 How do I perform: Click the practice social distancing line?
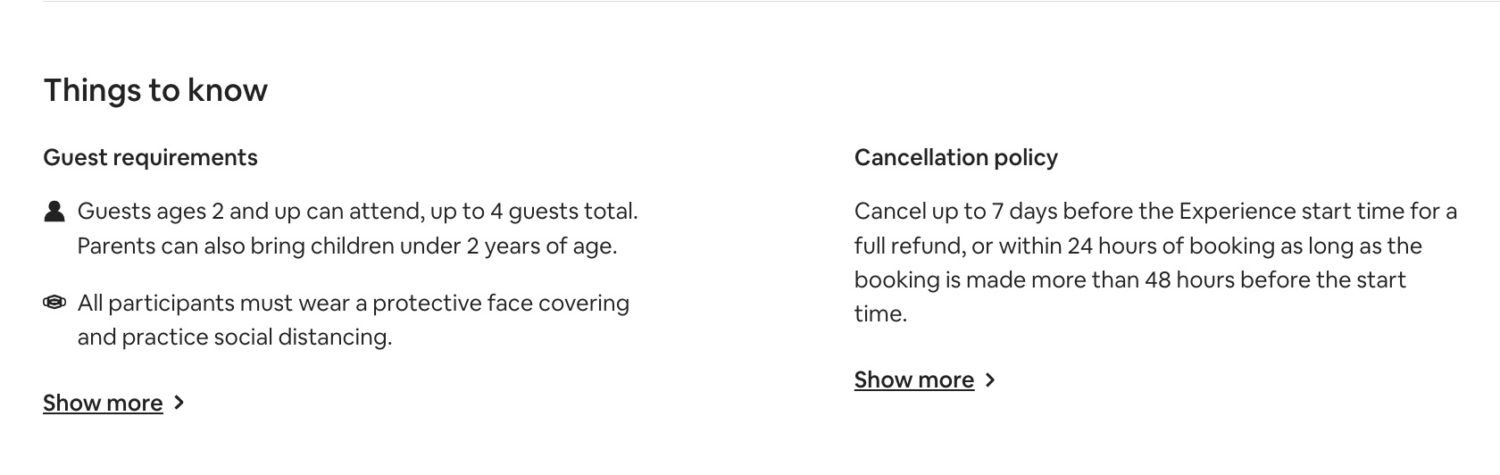234,337
